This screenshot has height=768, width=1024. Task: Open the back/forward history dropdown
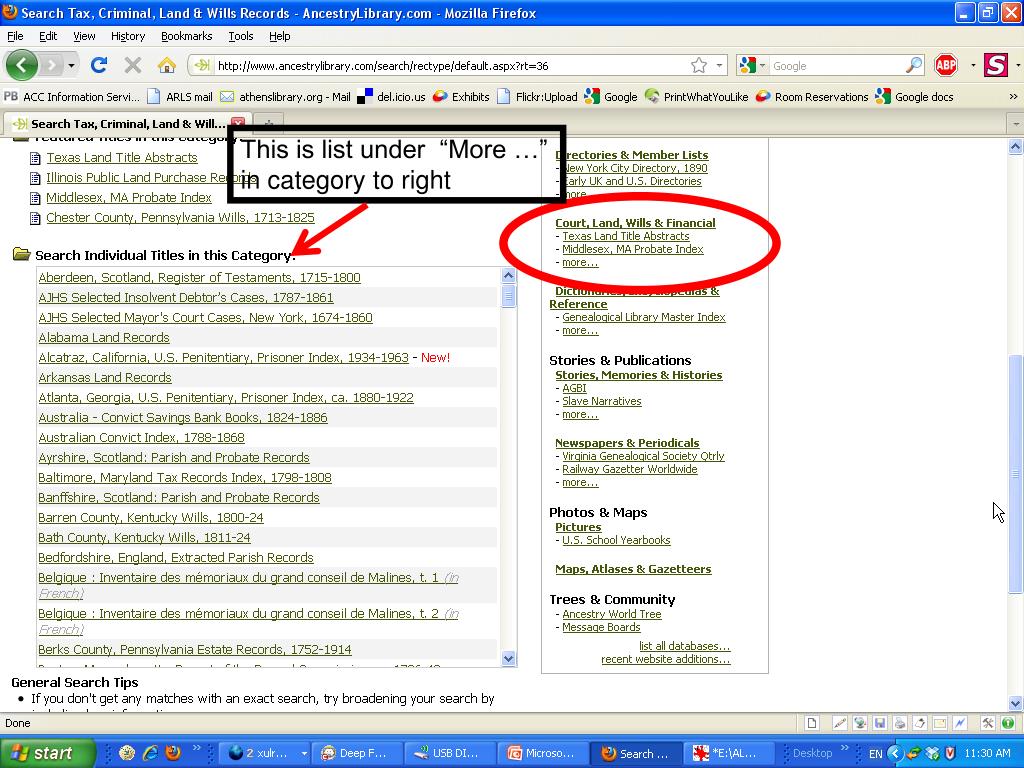click(71, 65)
